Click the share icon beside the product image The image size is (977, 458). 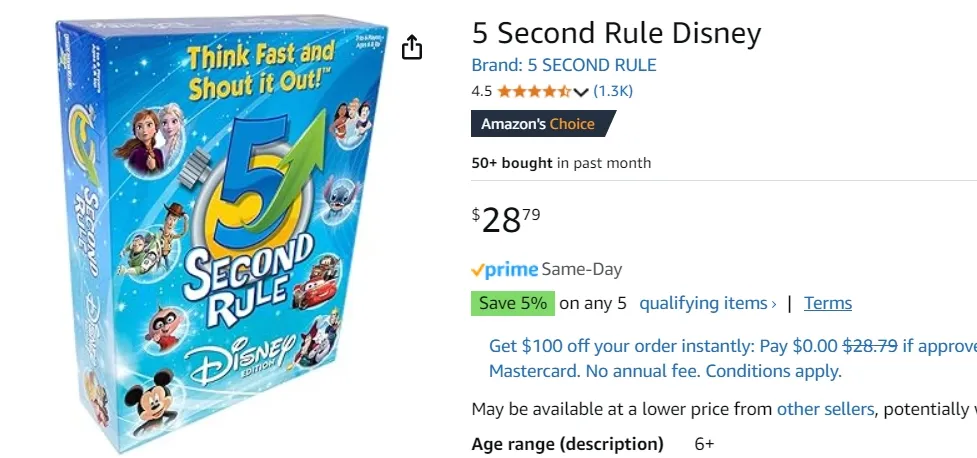[412, 48]
